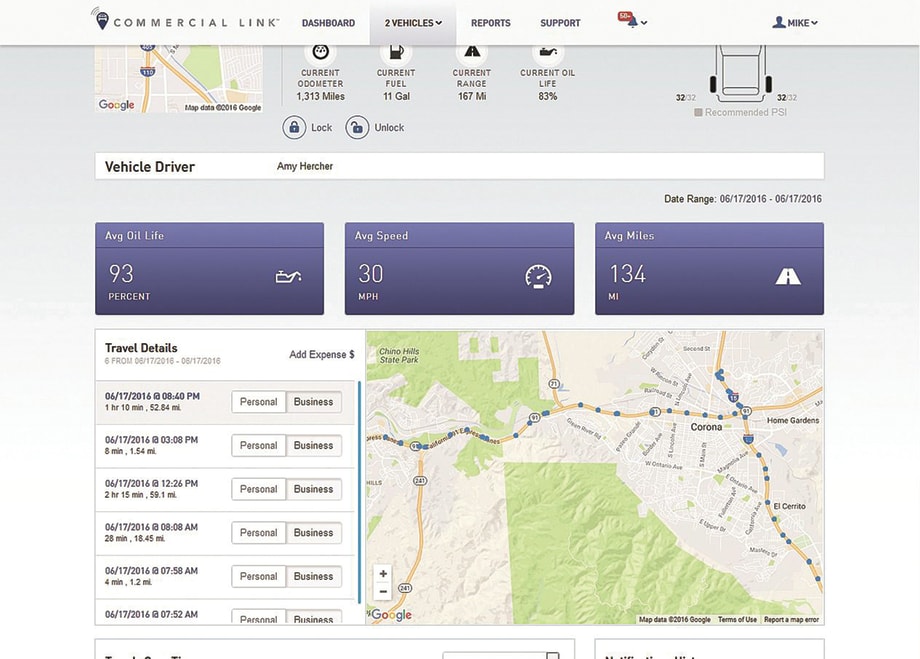Click the road icon in Avg Miles card
This screenshot has width=920, height=659.
point(787,276)
